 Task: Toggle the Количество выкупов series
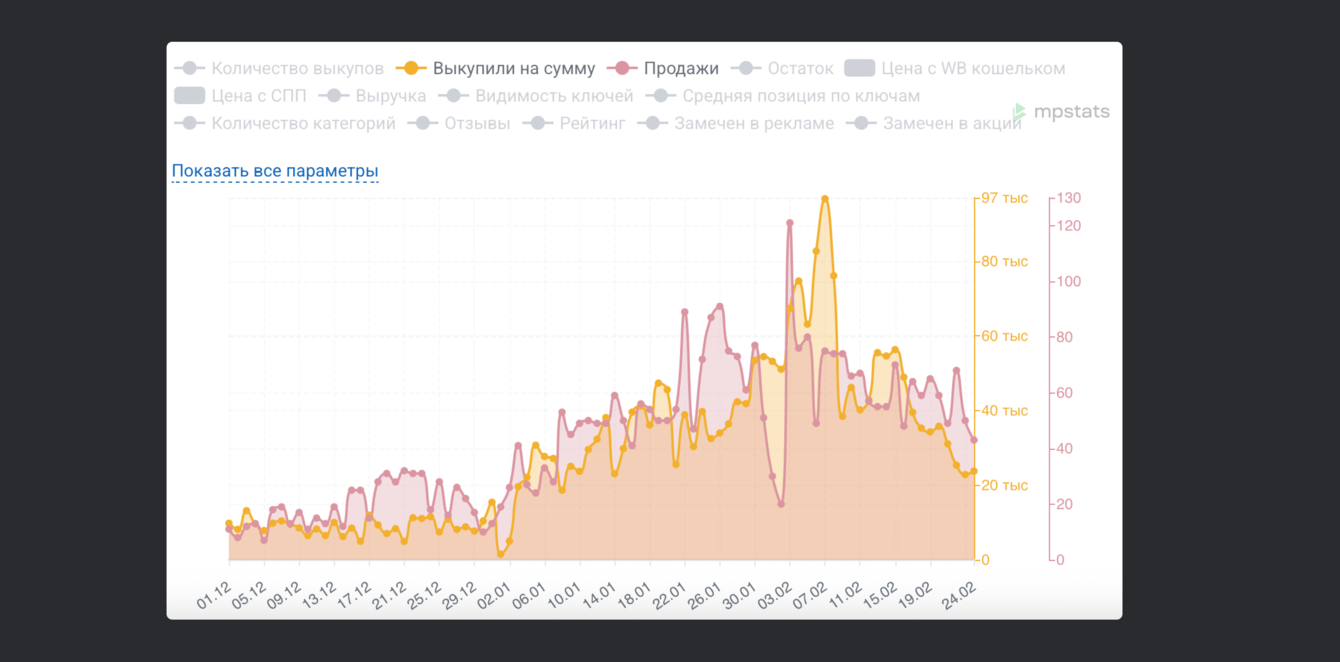(279, 69)
